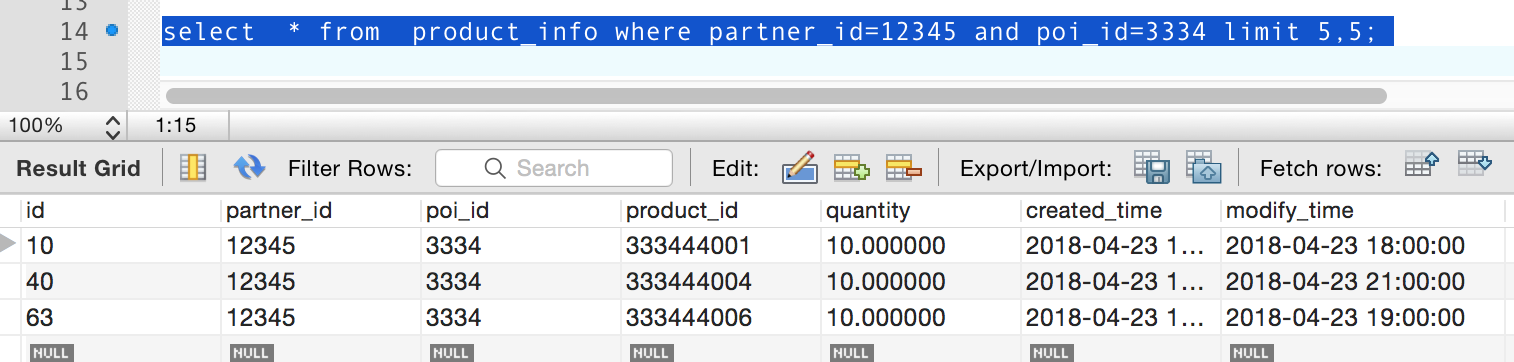The image size is (1514, 362).
Task: Import records from an external file
Action: coord(1204,167)
